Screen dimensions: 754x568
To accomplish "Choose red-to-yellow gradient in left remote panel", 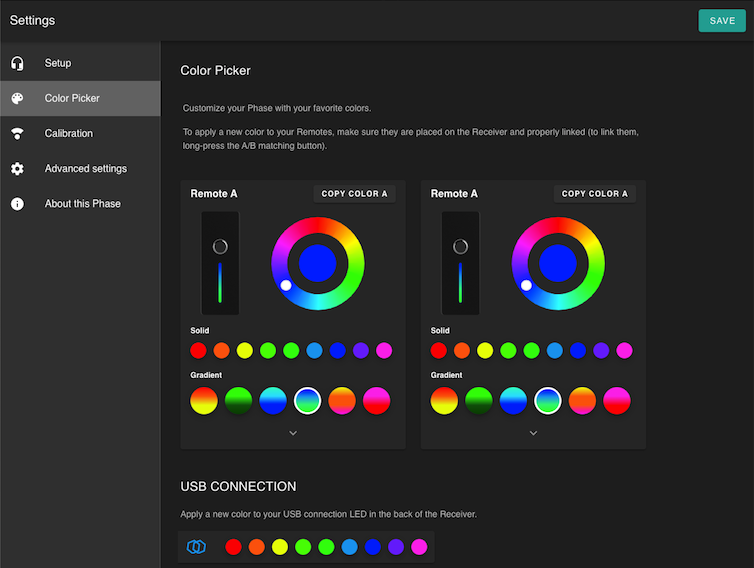I will (x=204, y=401).
